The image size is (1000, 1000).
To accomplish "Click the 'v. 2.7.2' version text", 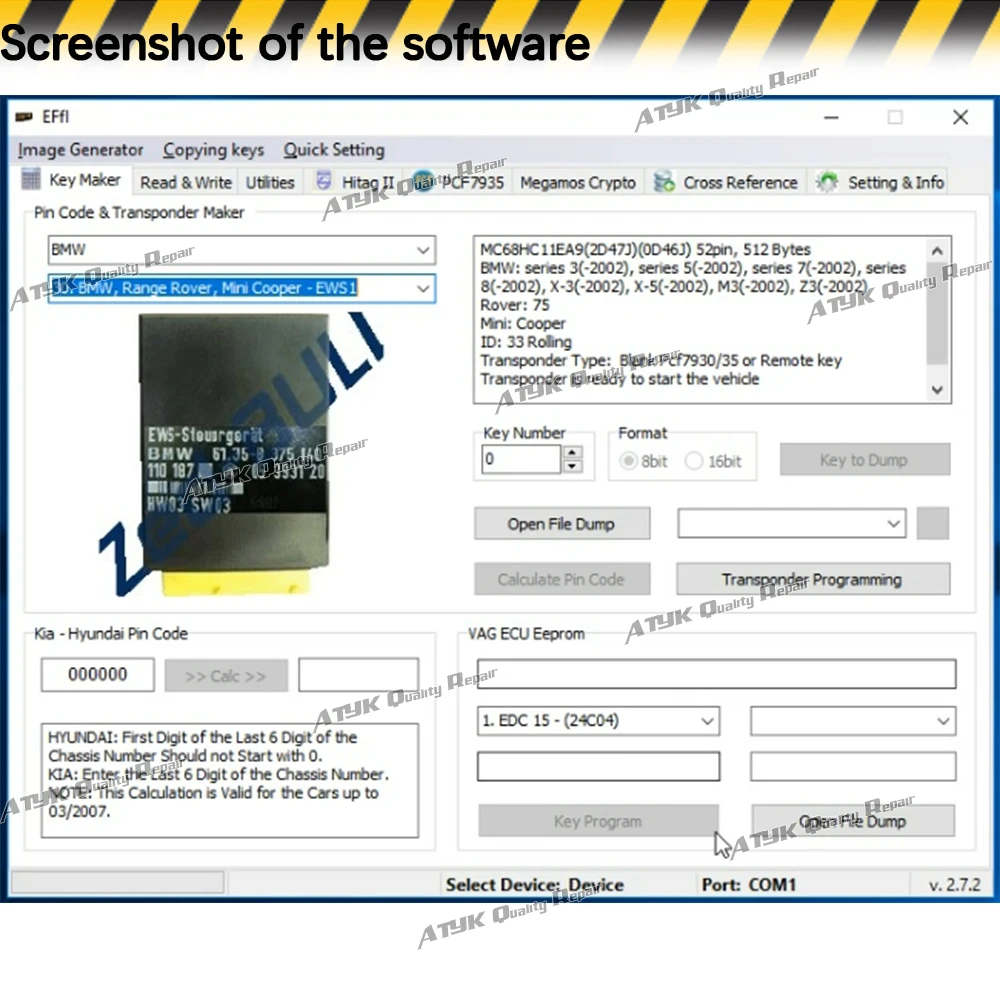I will 954,885.
